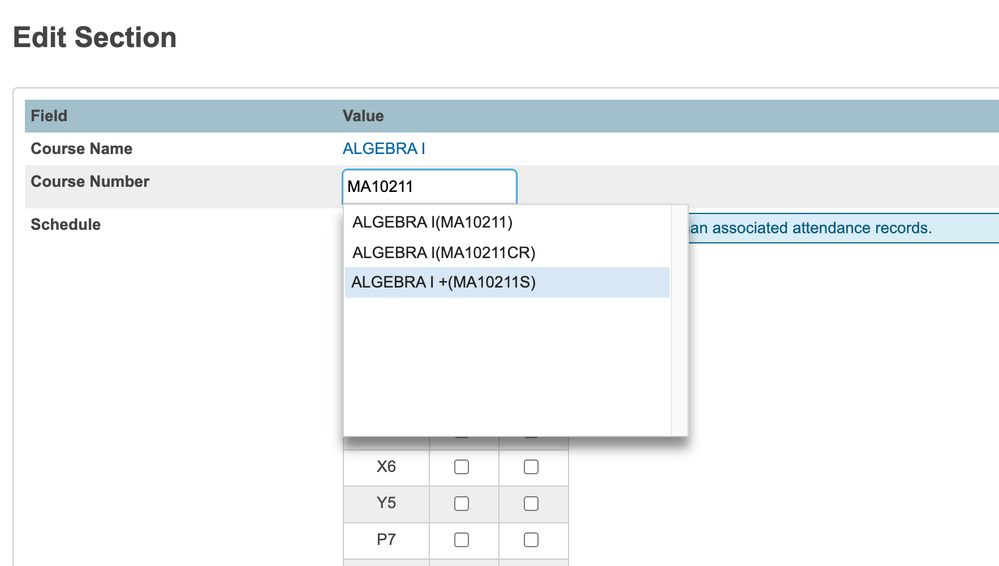The image size is (999, 566).
Task: Select the ALGEBRA I(MA10211) suggestion
Action: pos(432,223)
